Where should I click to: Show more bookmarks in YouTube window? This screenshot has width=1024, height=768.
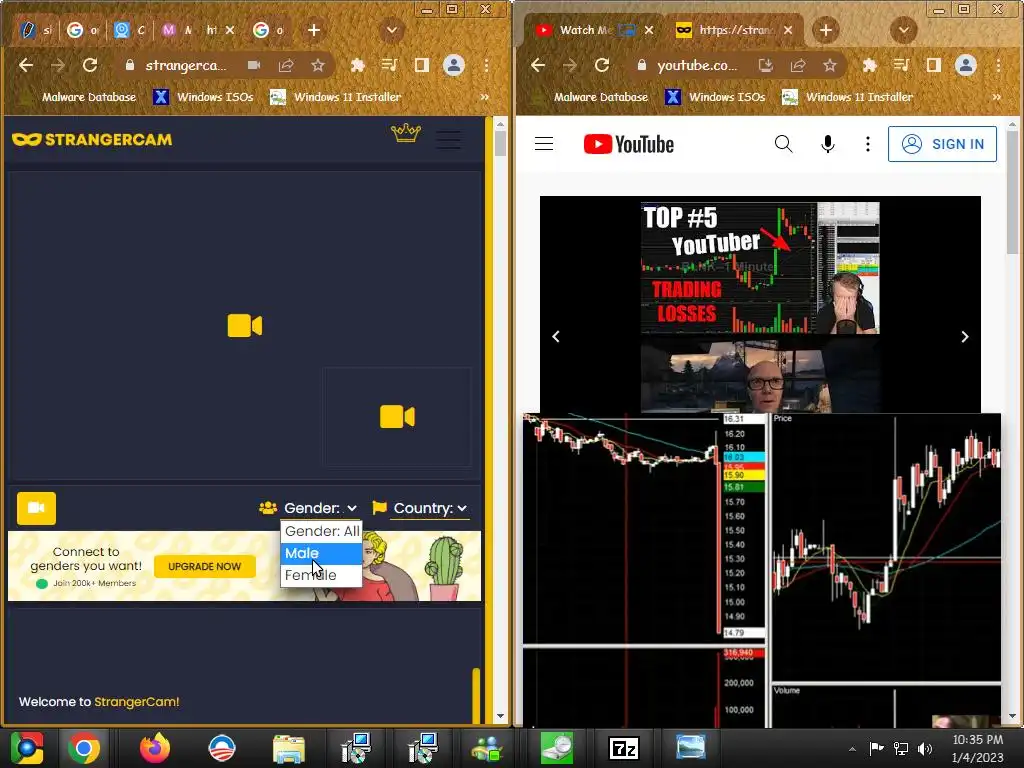(997, 97)
